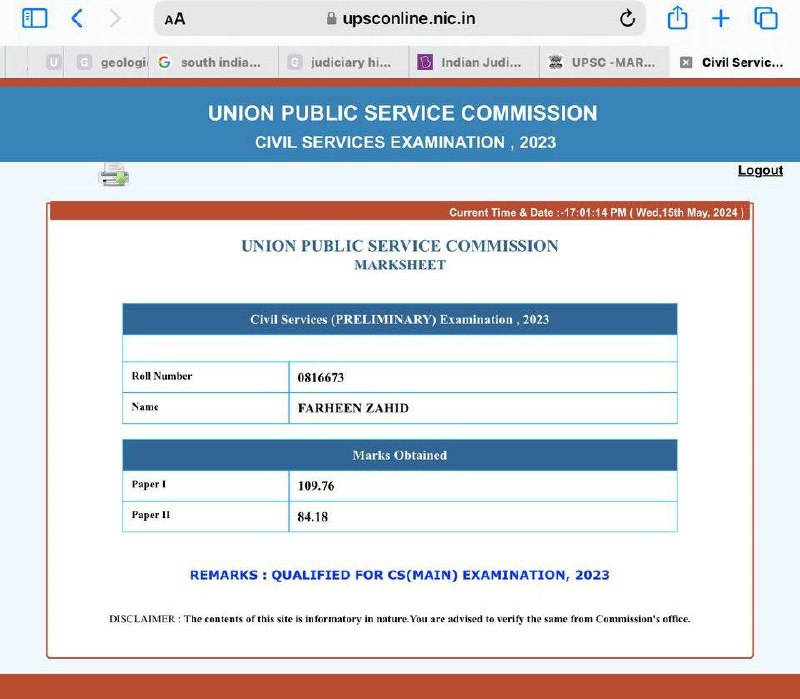Switch to the geologi tab
This screenshot has height=699, width=800.
point(106,62)
